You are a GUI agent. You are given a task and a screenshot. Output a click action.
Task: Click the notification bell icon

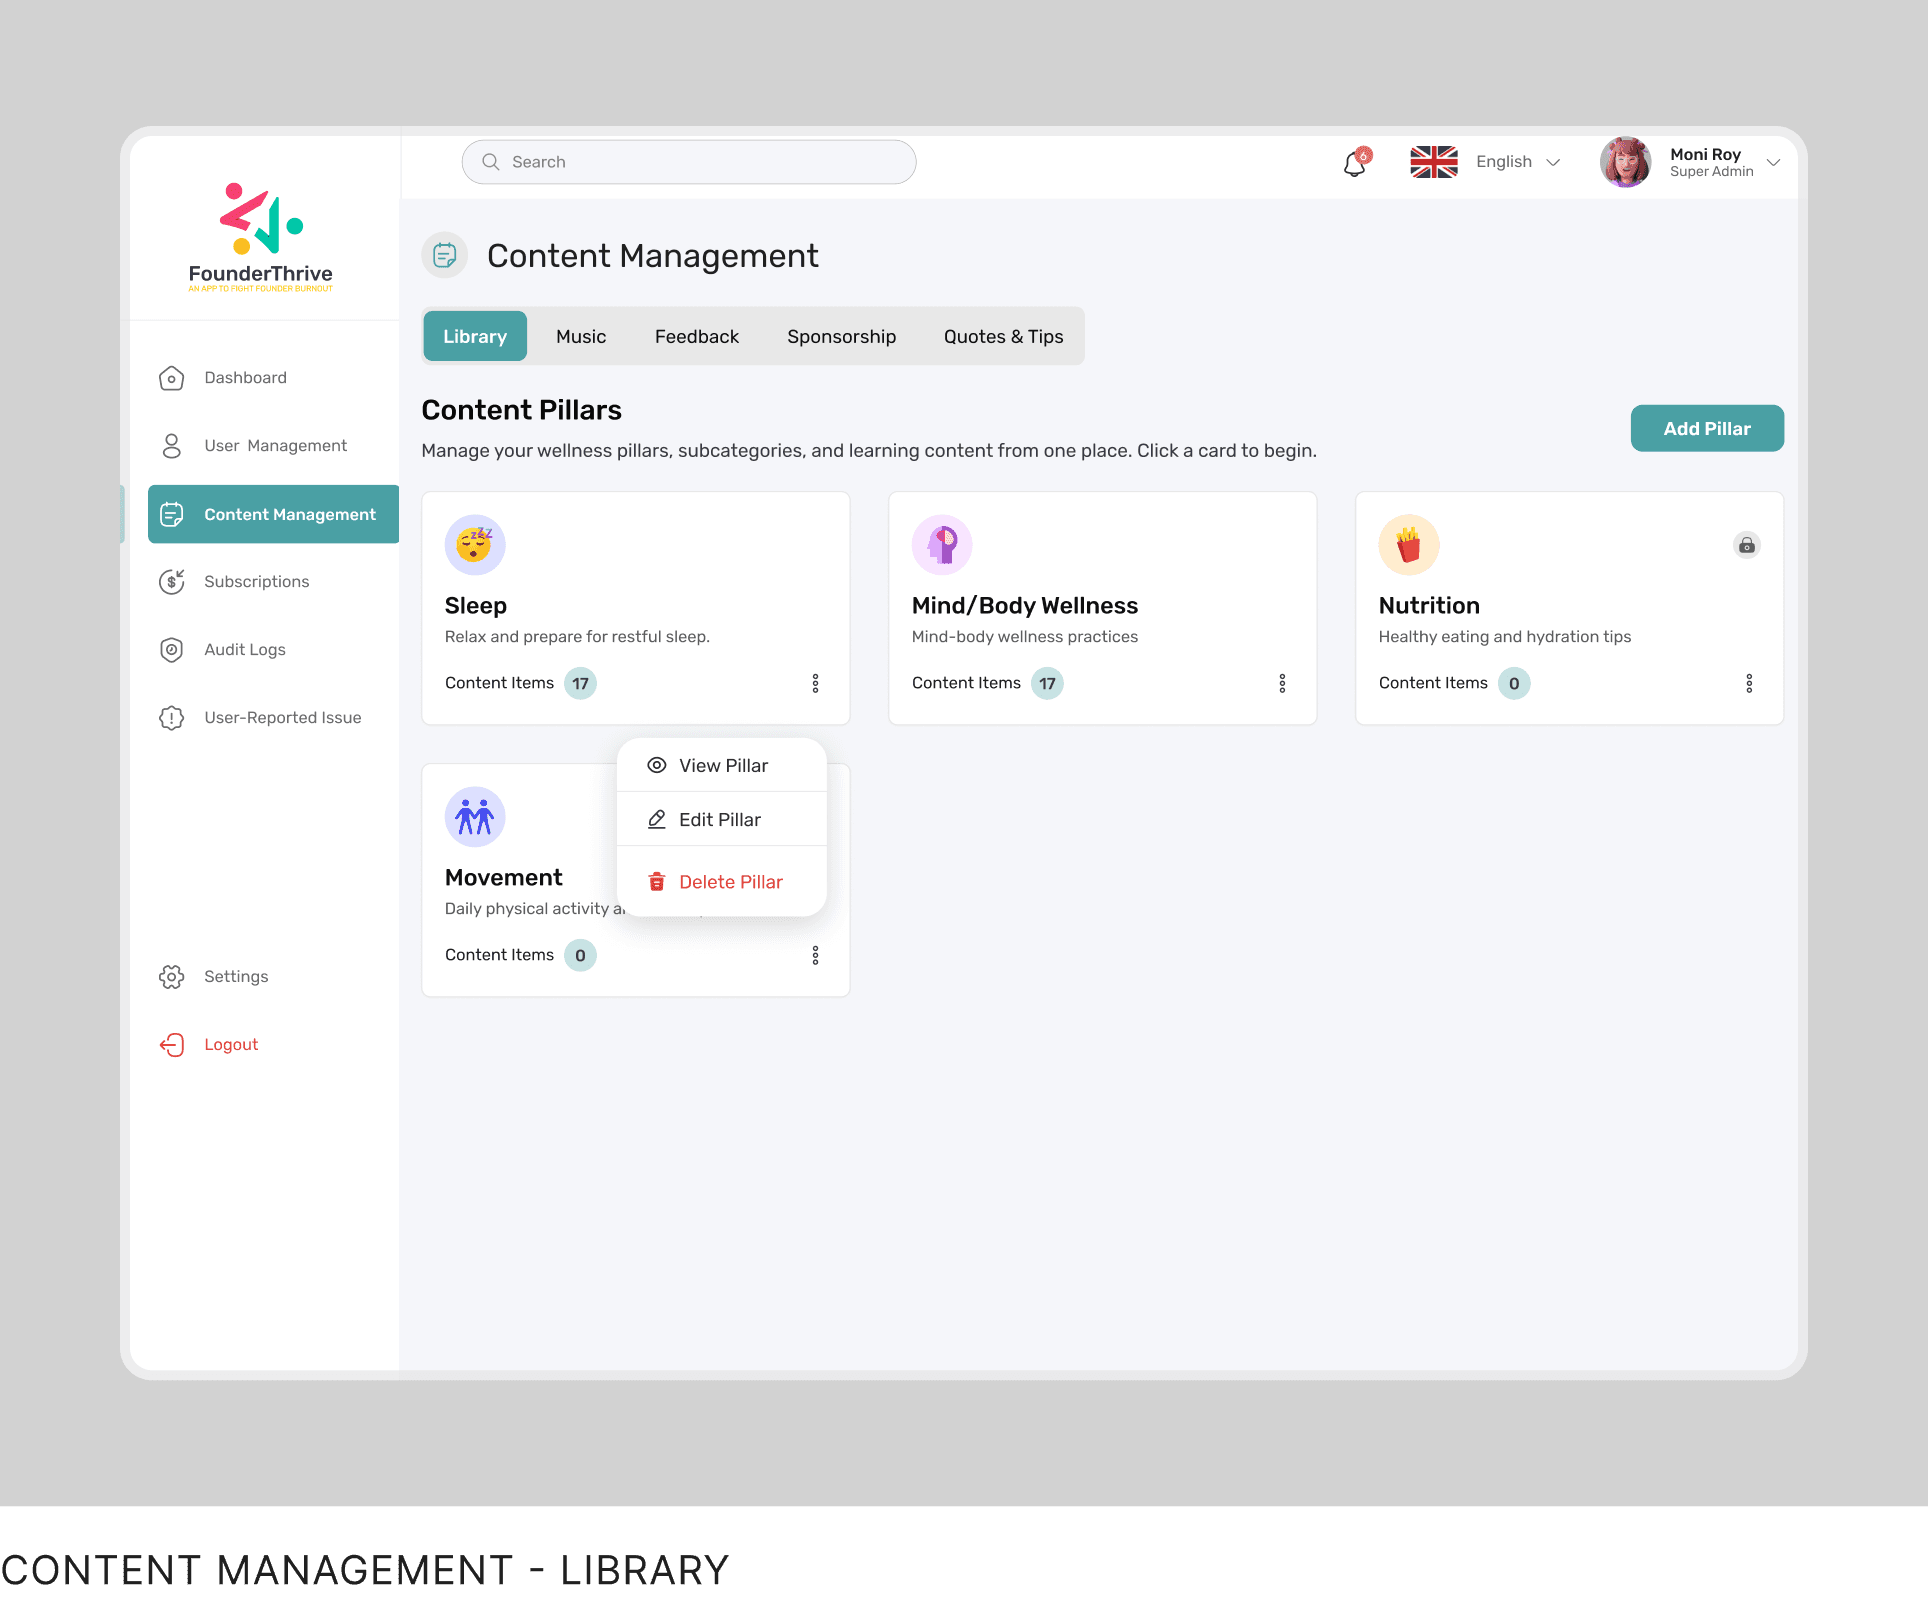pyautogui.click(x=1355, y=163)
